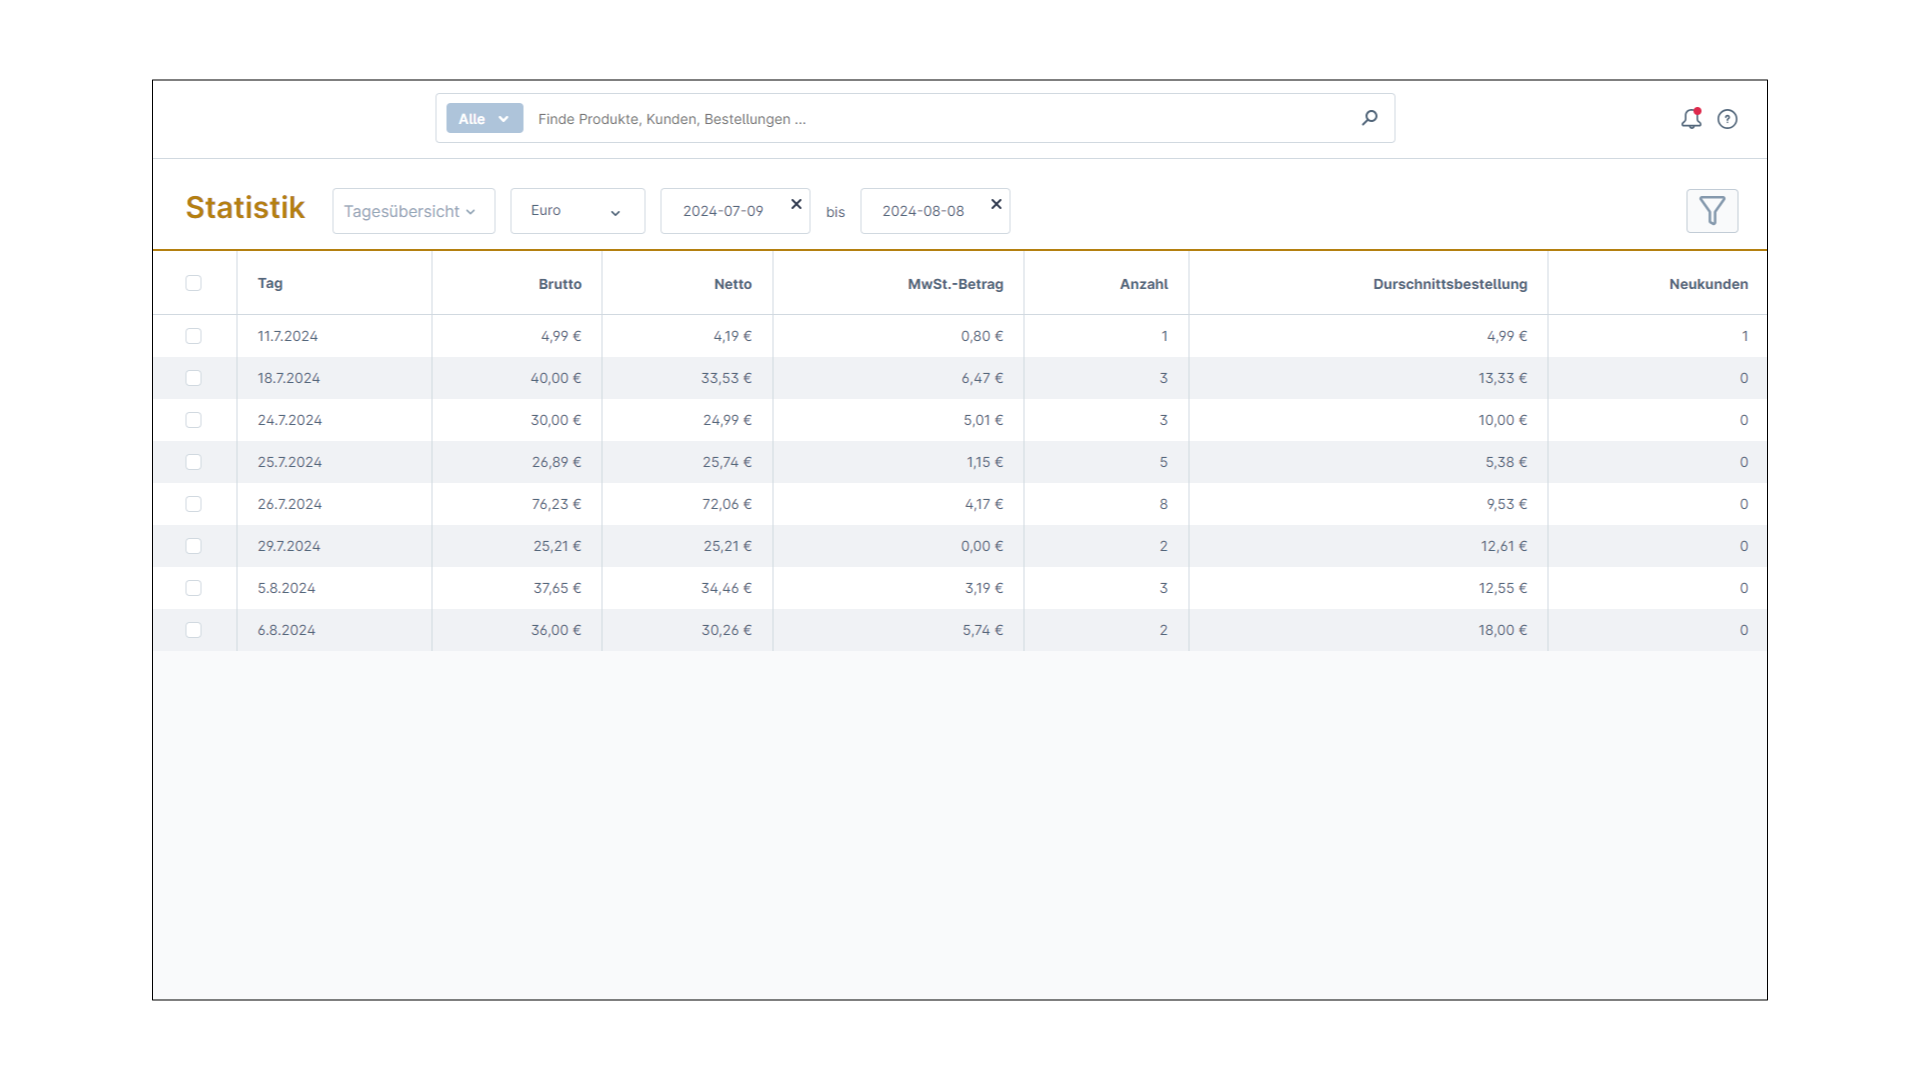
Task: Click the Anzahl value 8
Action: coord(1163,504)
